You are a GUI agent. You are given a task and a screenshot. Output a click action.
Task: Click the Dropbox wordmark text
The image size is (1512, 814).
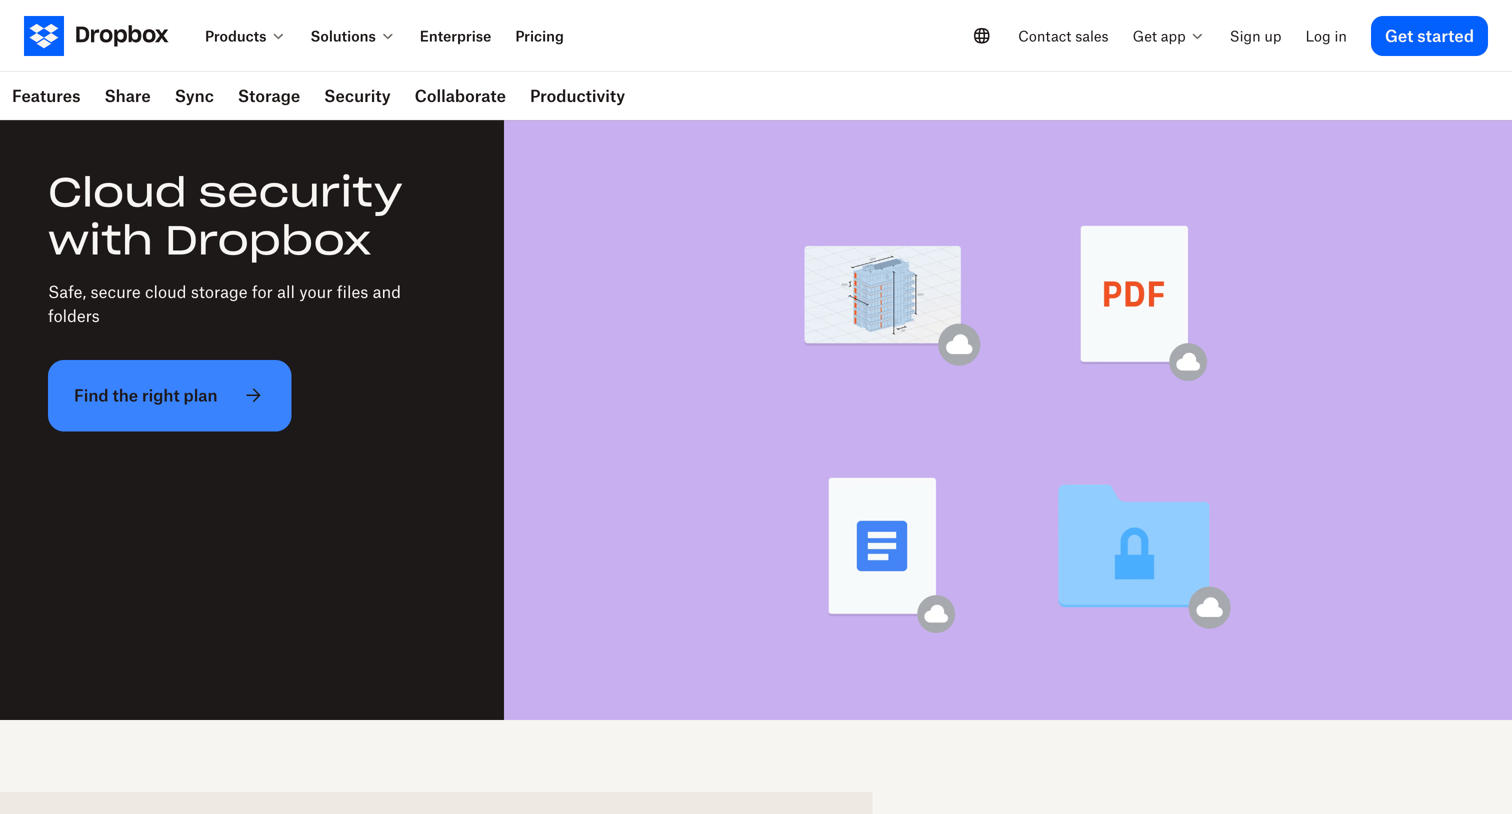pyautogui.click(x=122, y=35)
